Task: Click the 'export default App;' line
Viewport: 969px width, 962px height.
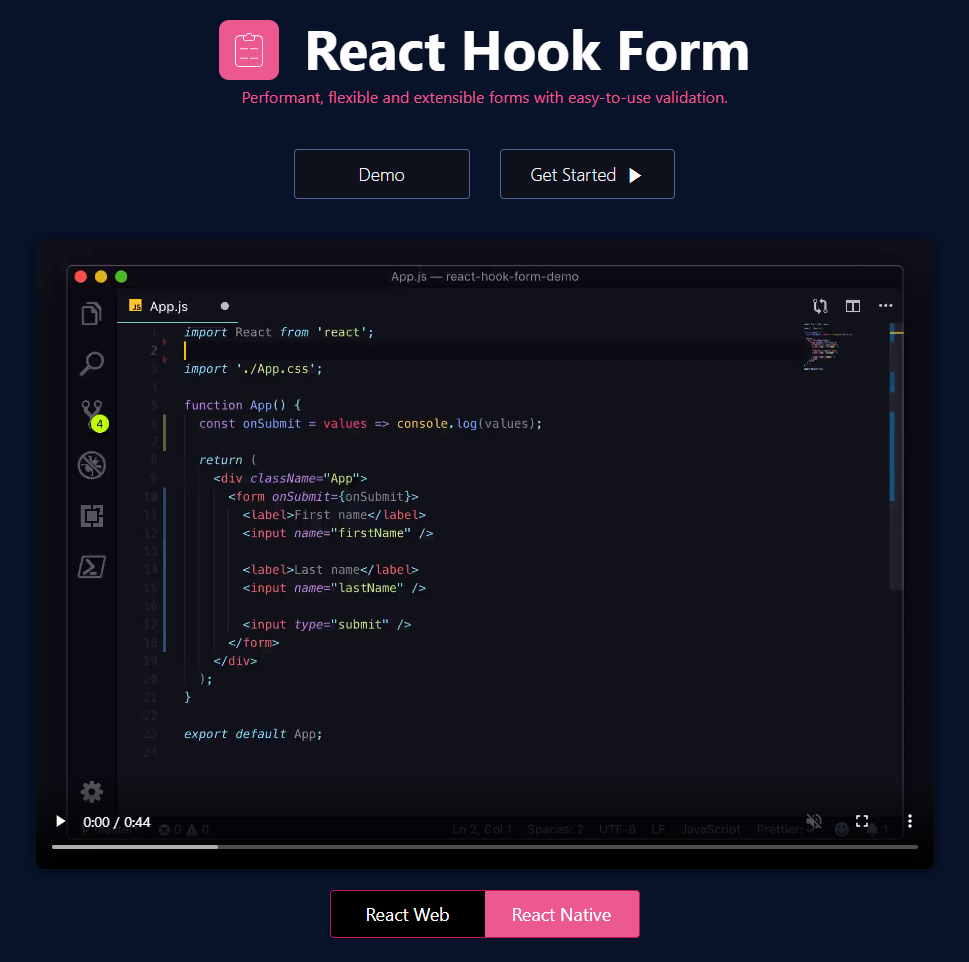Action: tap(253, 734)
